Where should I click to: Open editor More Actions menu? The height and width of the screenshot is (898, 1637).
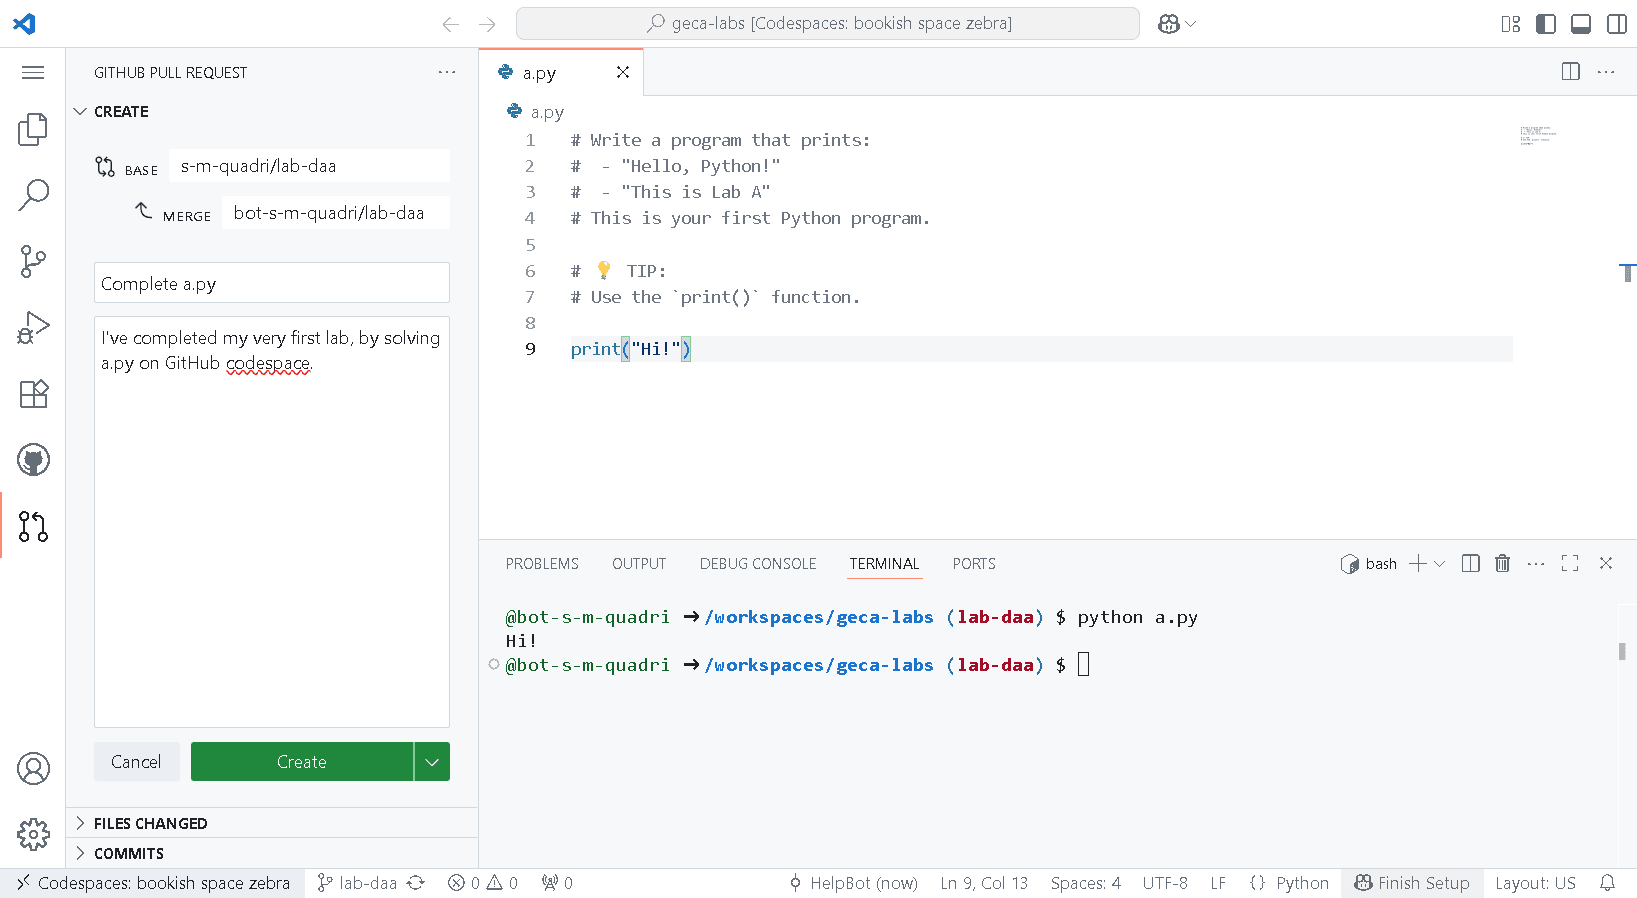pos(1606,71)
